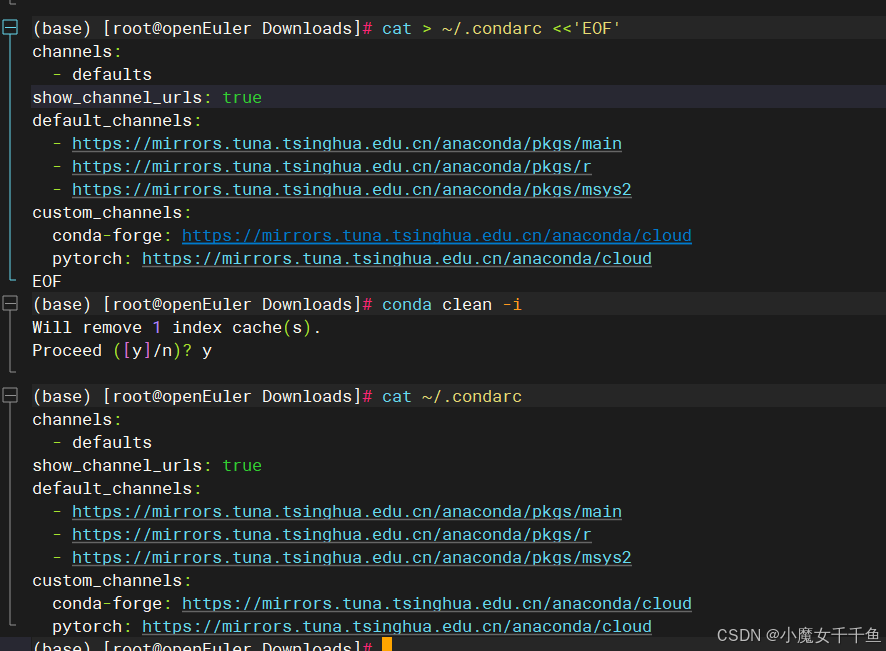Open pkgs/msys2 link in cat output

point(351,557)
